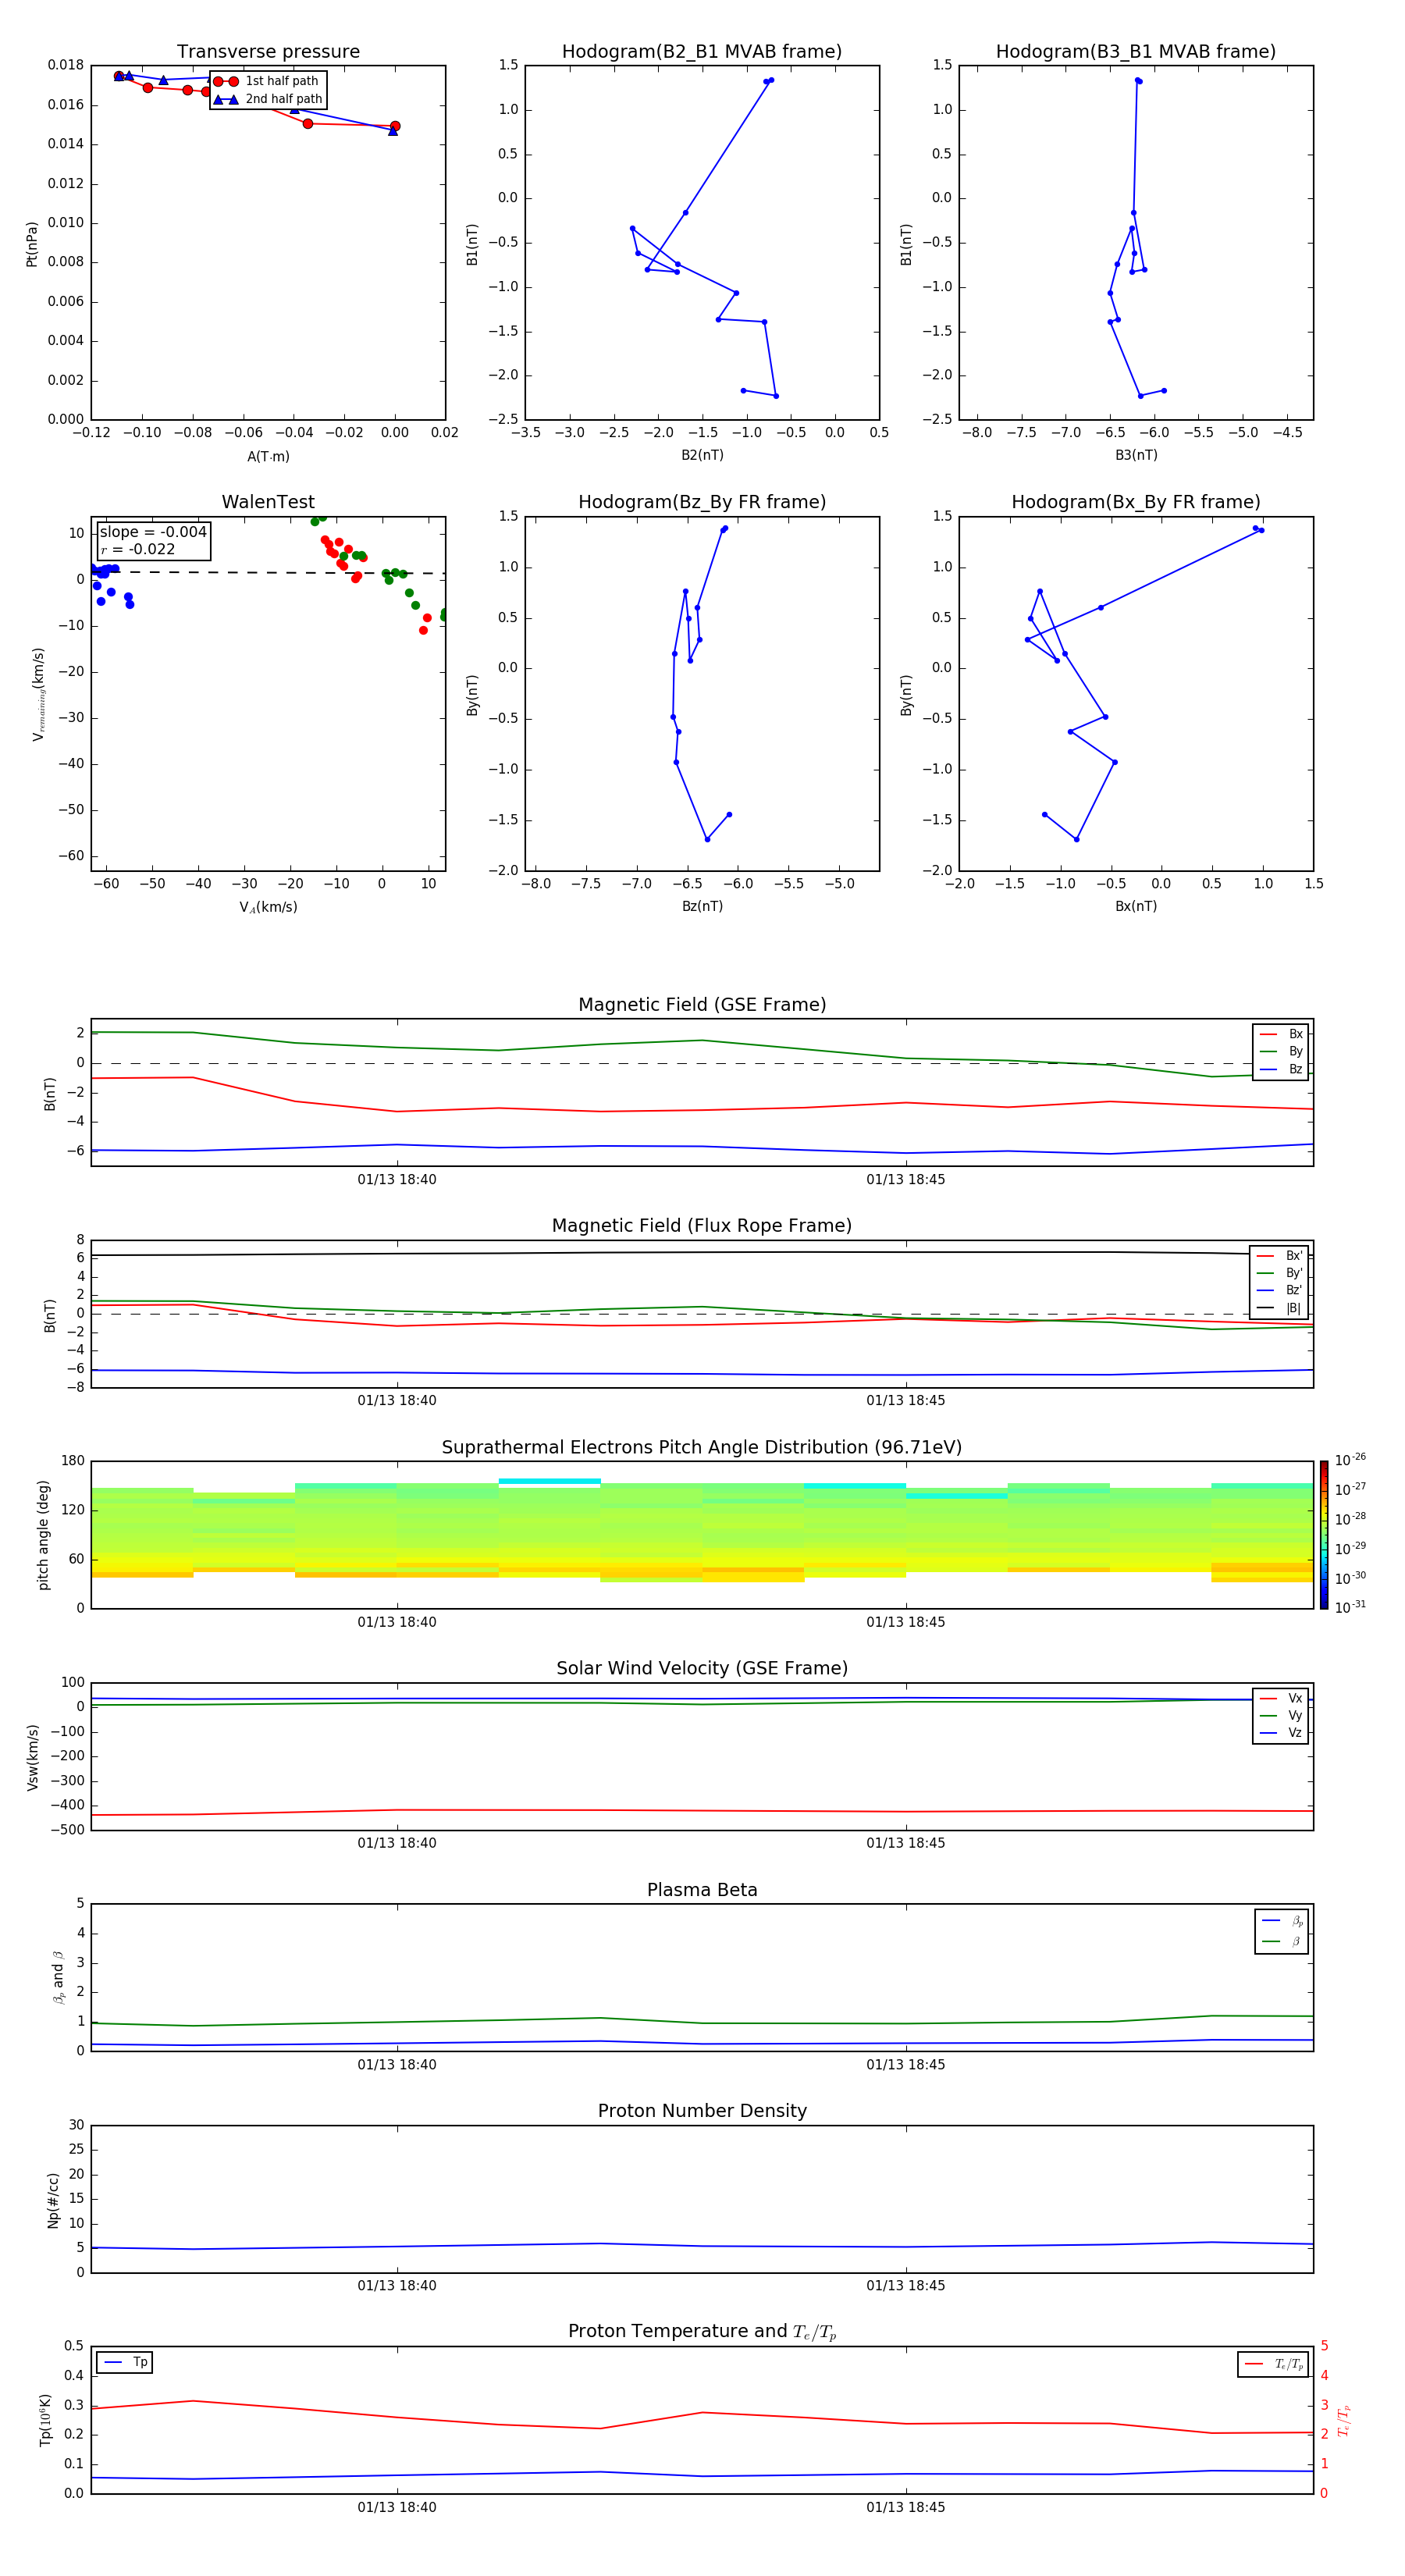Select the 'Hodogram(Bz_By FR frame)' title

coord(702,502)
